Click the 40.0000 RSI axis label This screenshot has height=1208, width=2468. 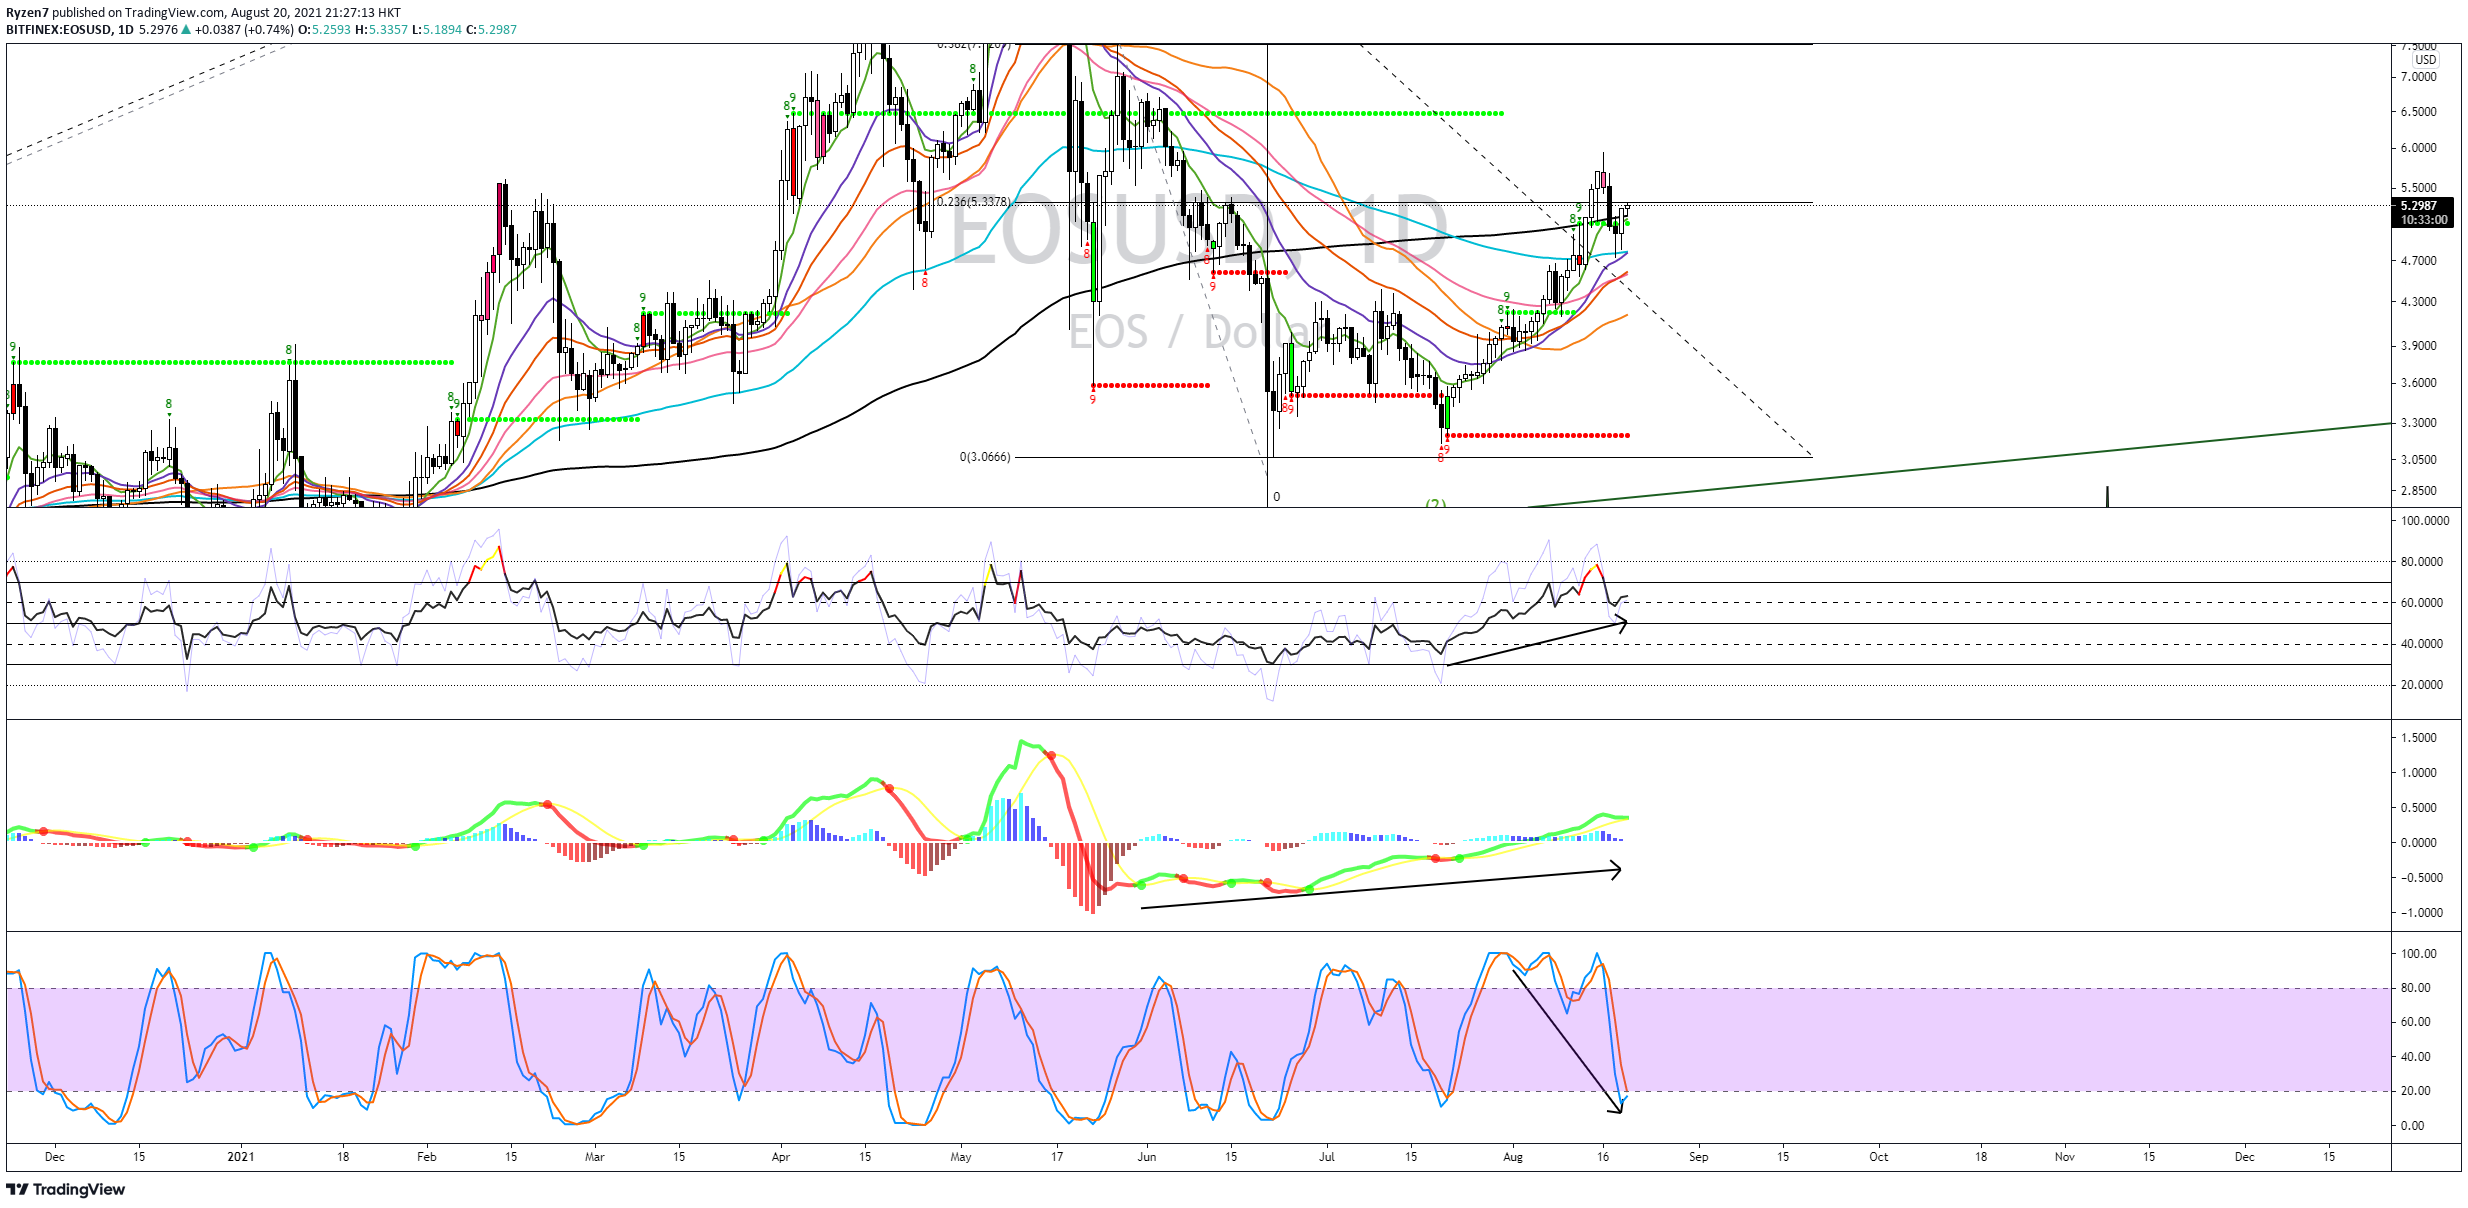point(2422,644)
